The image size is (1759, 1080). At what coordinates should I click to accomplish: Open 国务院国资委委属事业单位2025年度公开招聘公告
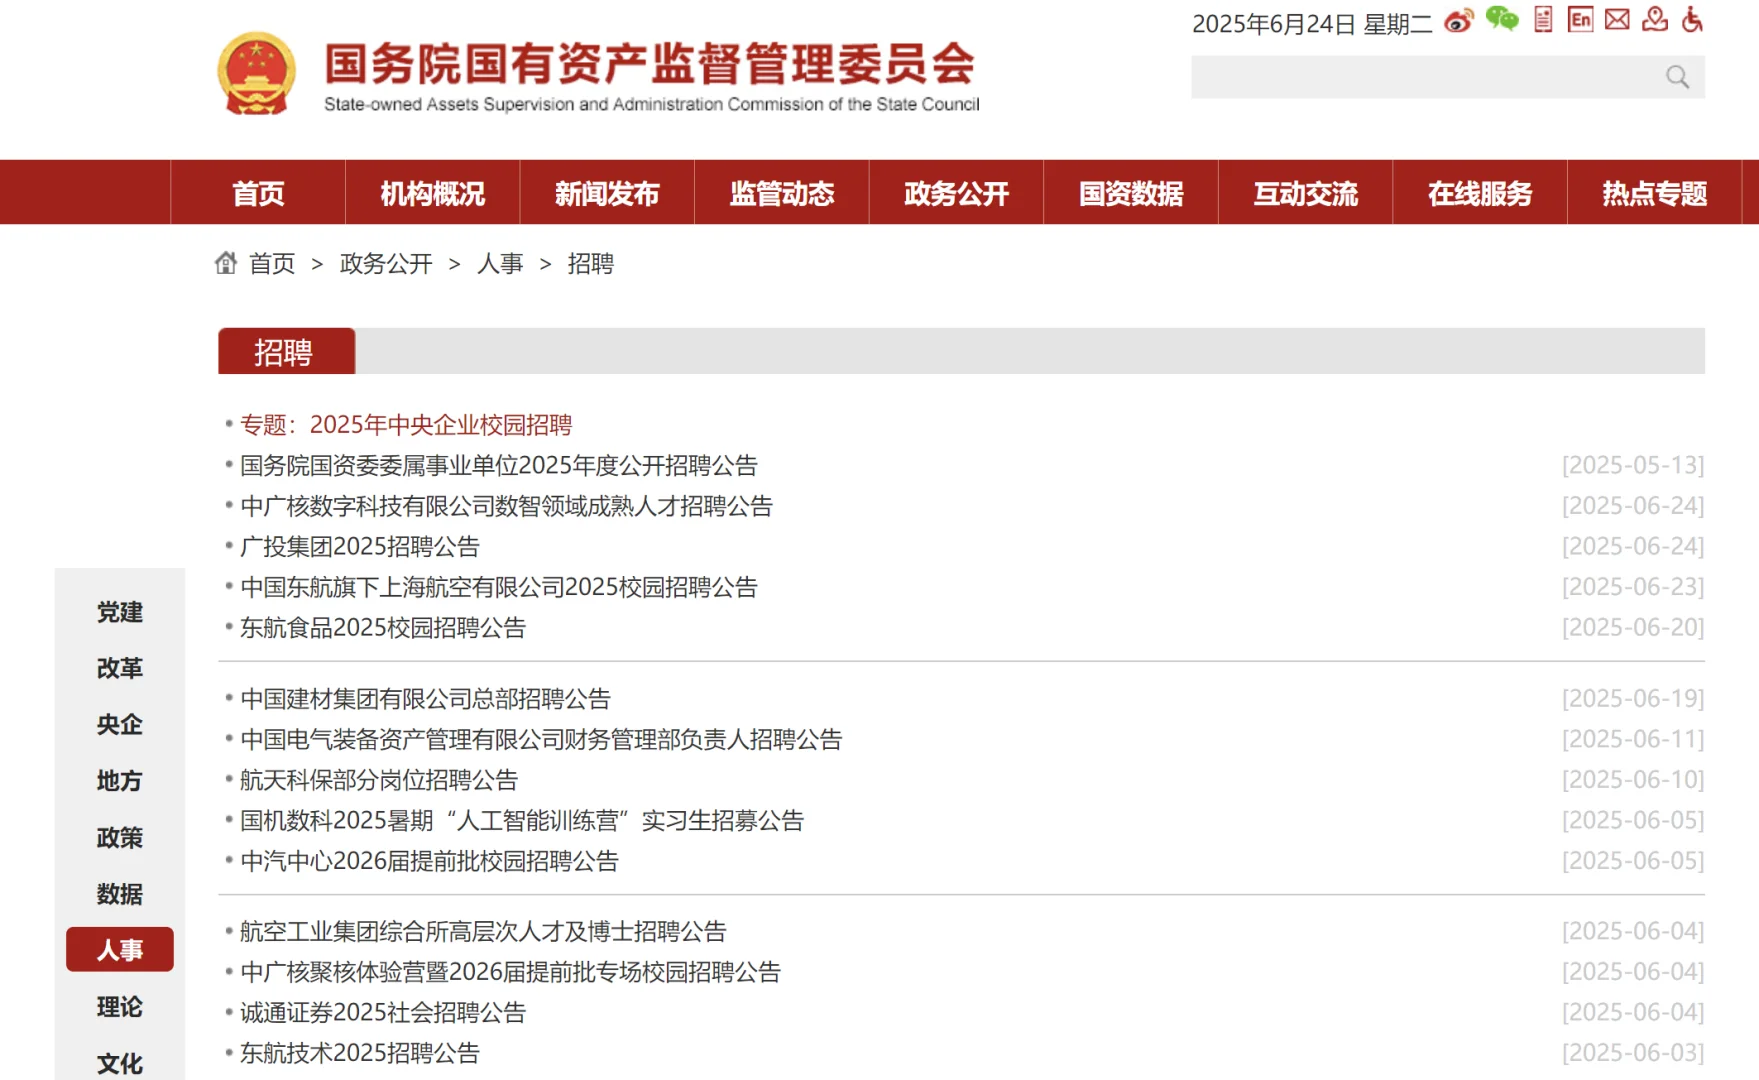(x=498, y=466)
